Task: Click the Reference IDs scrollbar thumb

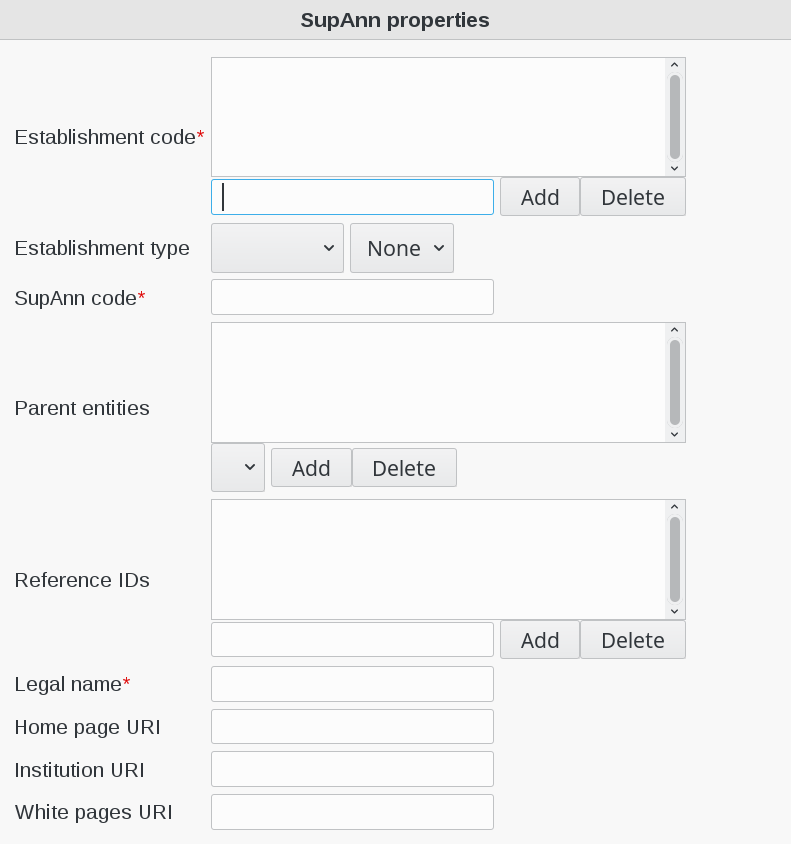Action: tap(675, 559)
